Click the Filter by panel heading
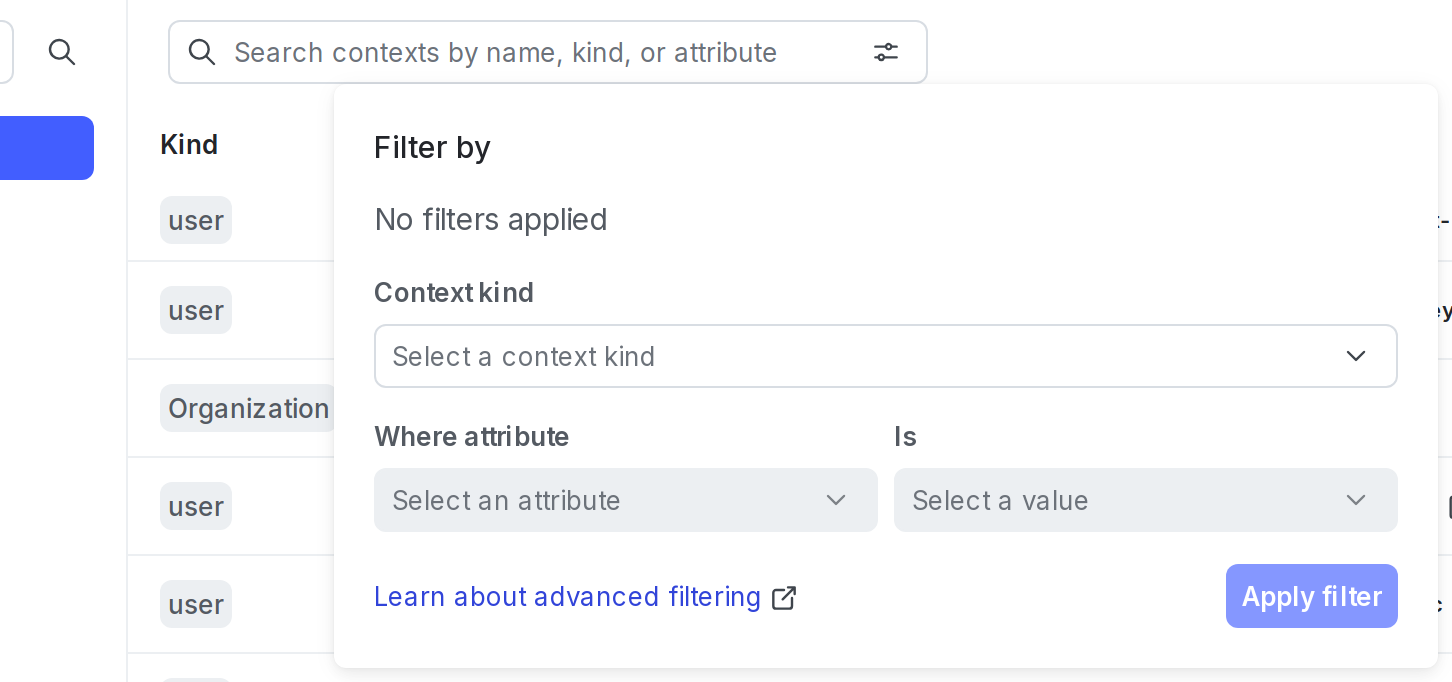Screen dimensions: 1452x682 tap(432, 147)
